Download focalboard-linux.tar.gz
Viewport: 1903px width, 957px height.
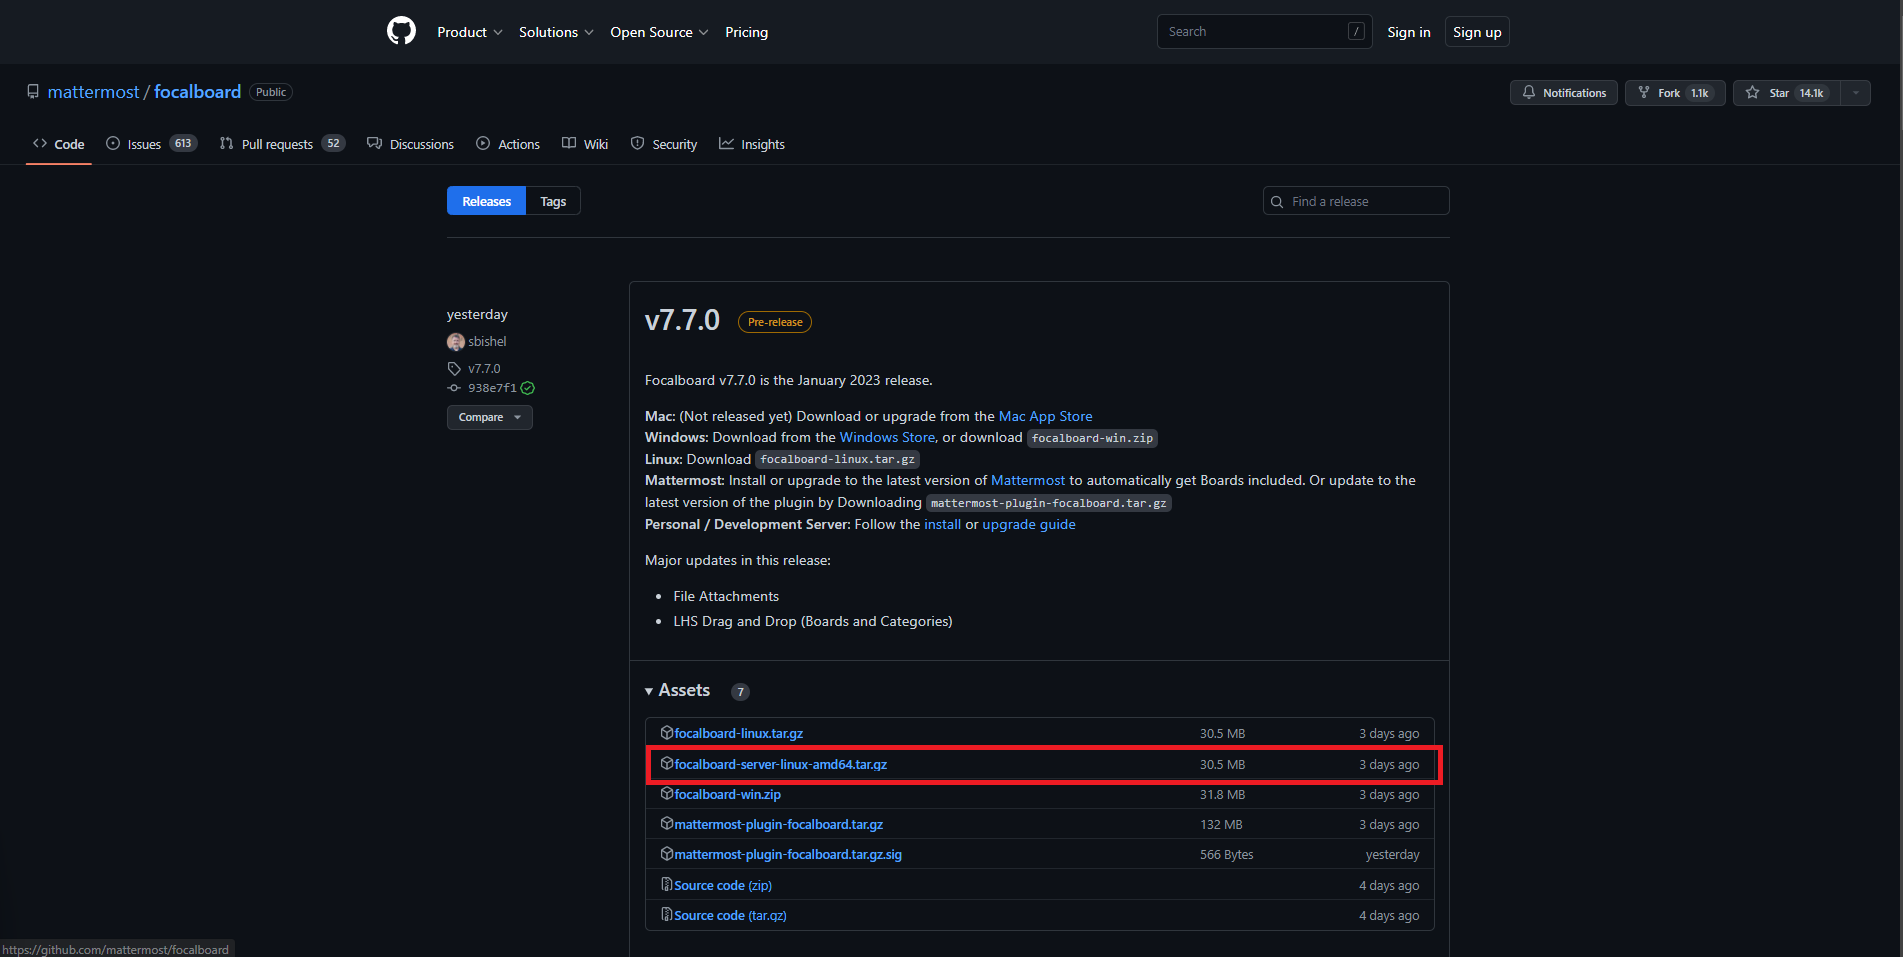tap(738, 733)
